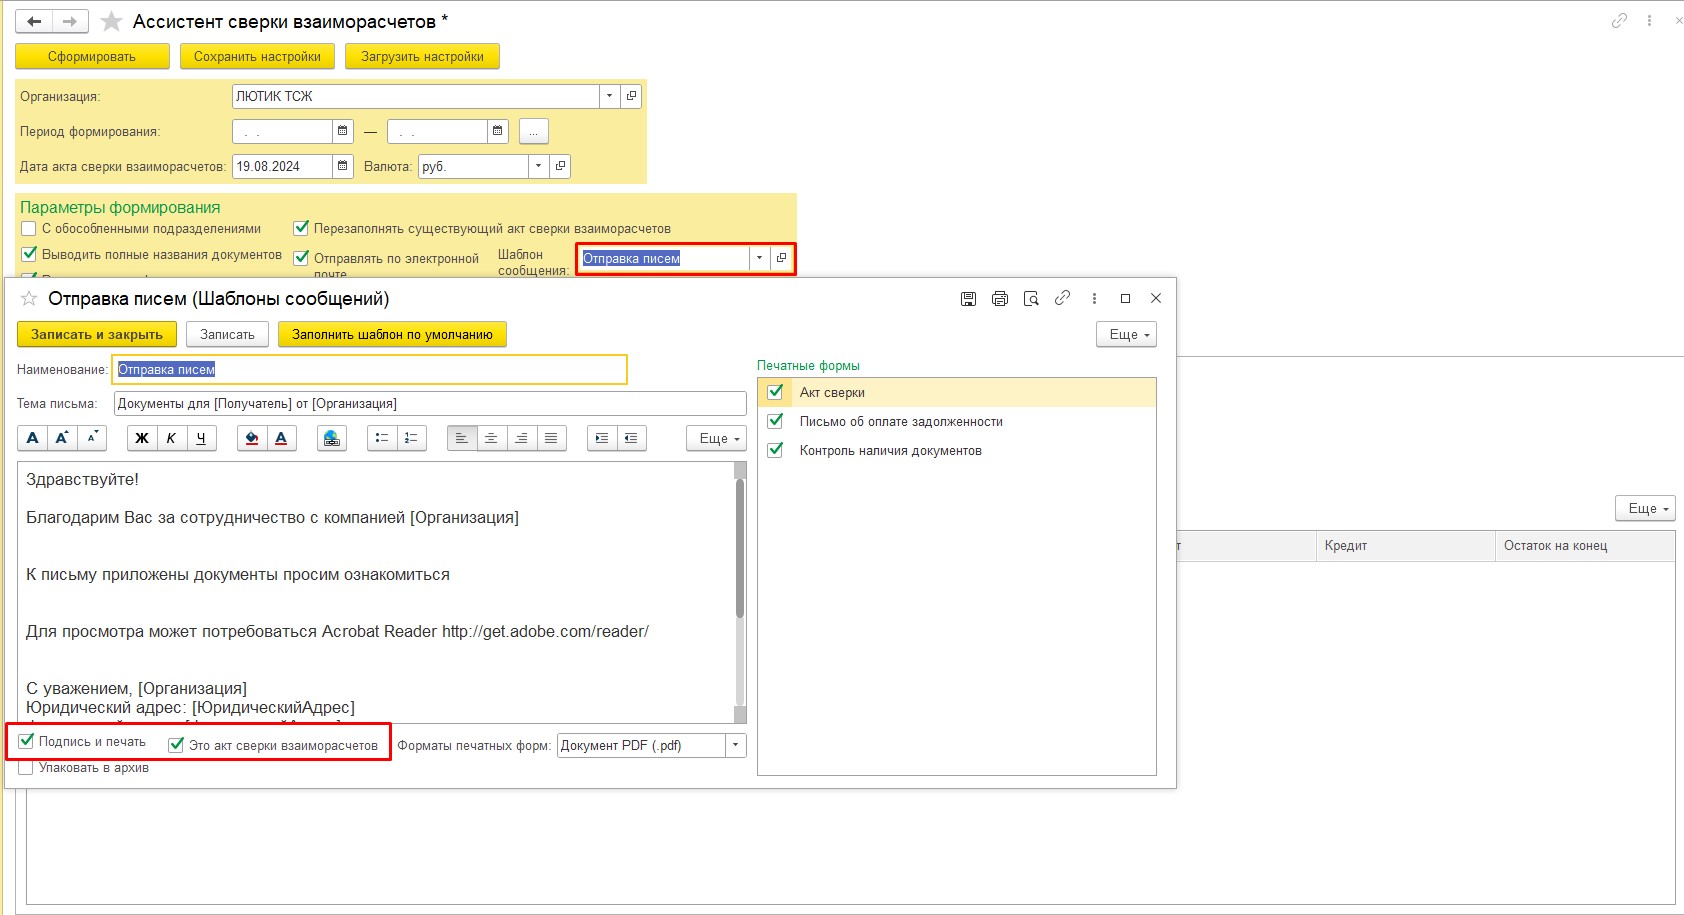Insert a numbered list
The image size is (1684, 915).
[411, 438]
